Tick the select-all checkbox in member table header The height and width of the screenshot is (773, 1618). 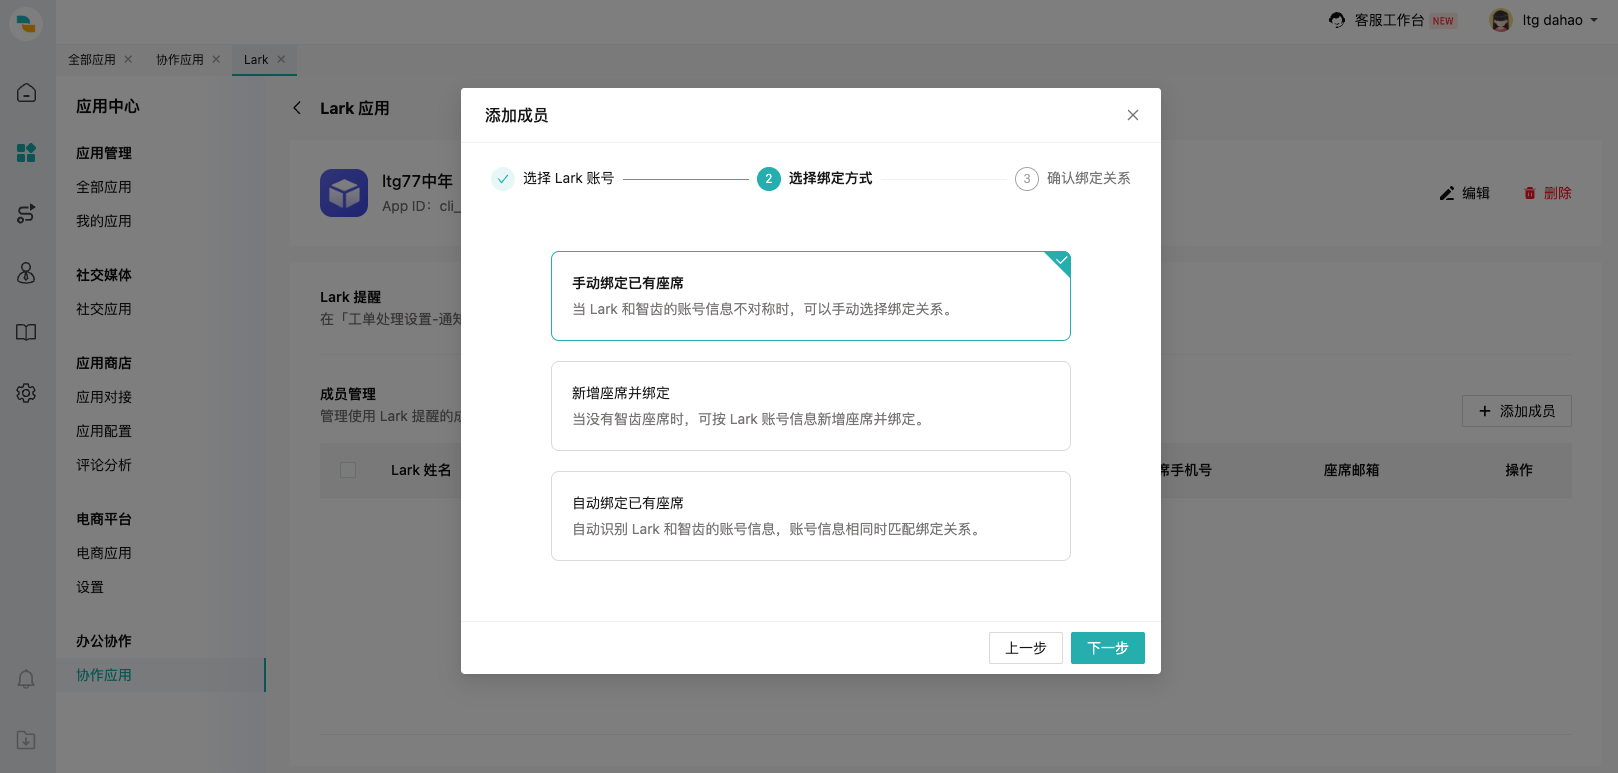(348, 470)
